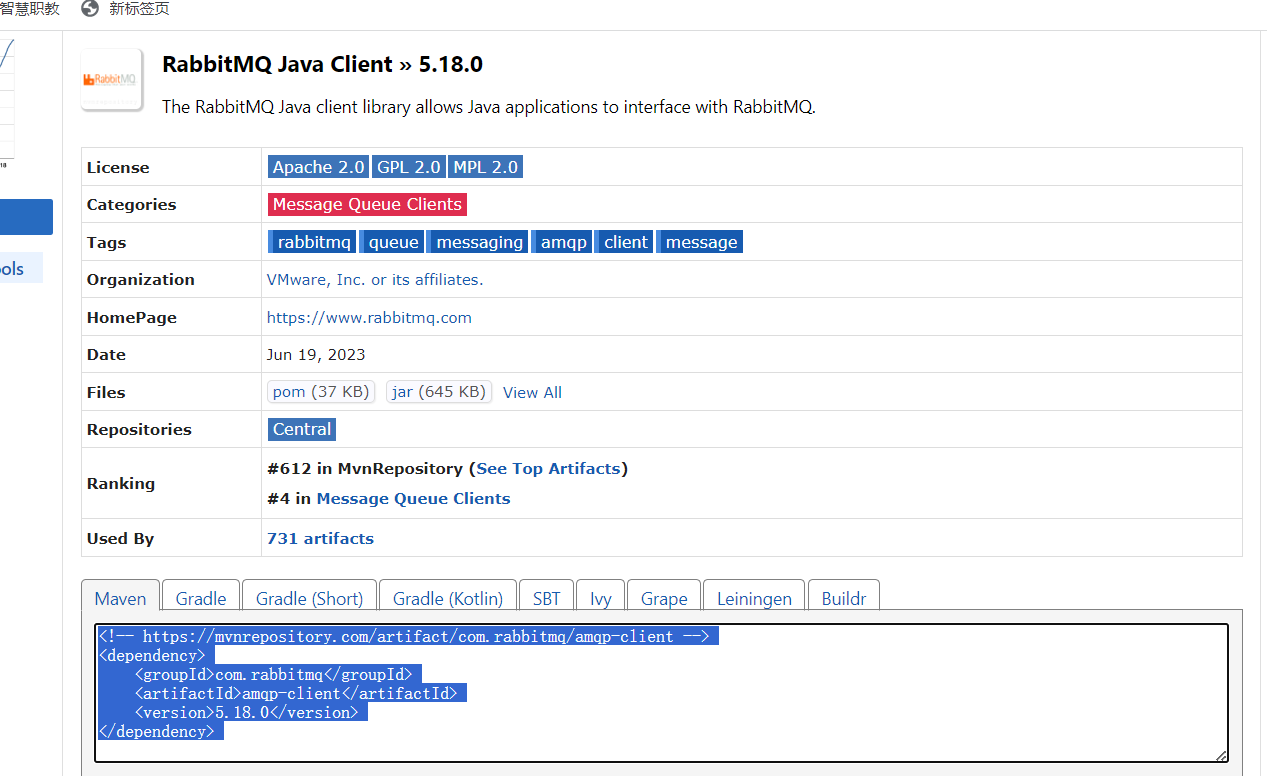
Task: Click the RabbitMQ logo thumbnail
Action: (112, 80)
